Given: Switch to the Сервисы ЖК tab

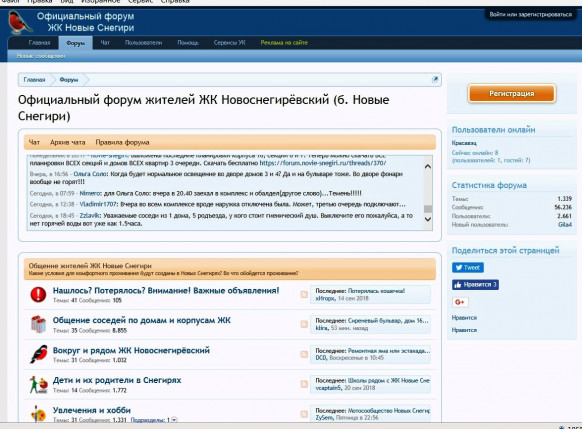Looking at the screenshot, I should coord(229,43).
